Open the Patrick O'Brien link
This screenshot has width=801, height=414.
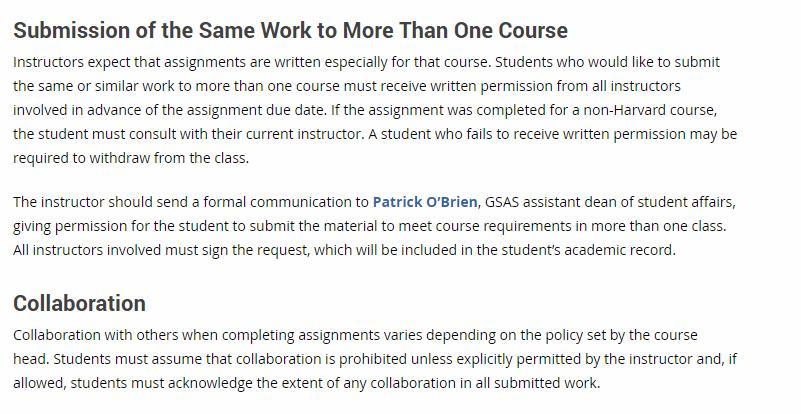425,202
